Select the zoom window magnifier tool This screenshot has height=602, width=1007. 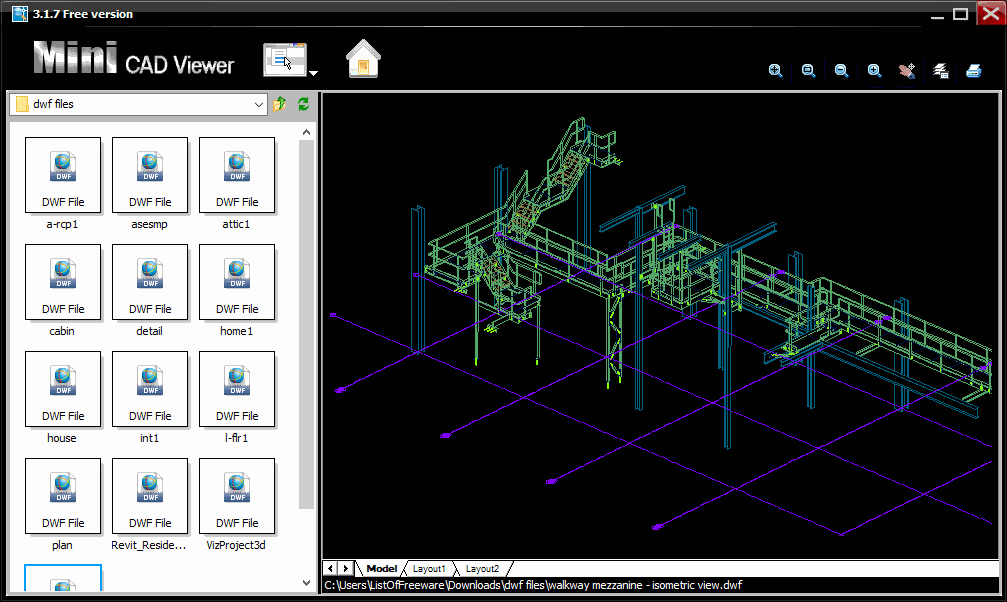click(809, 71)
